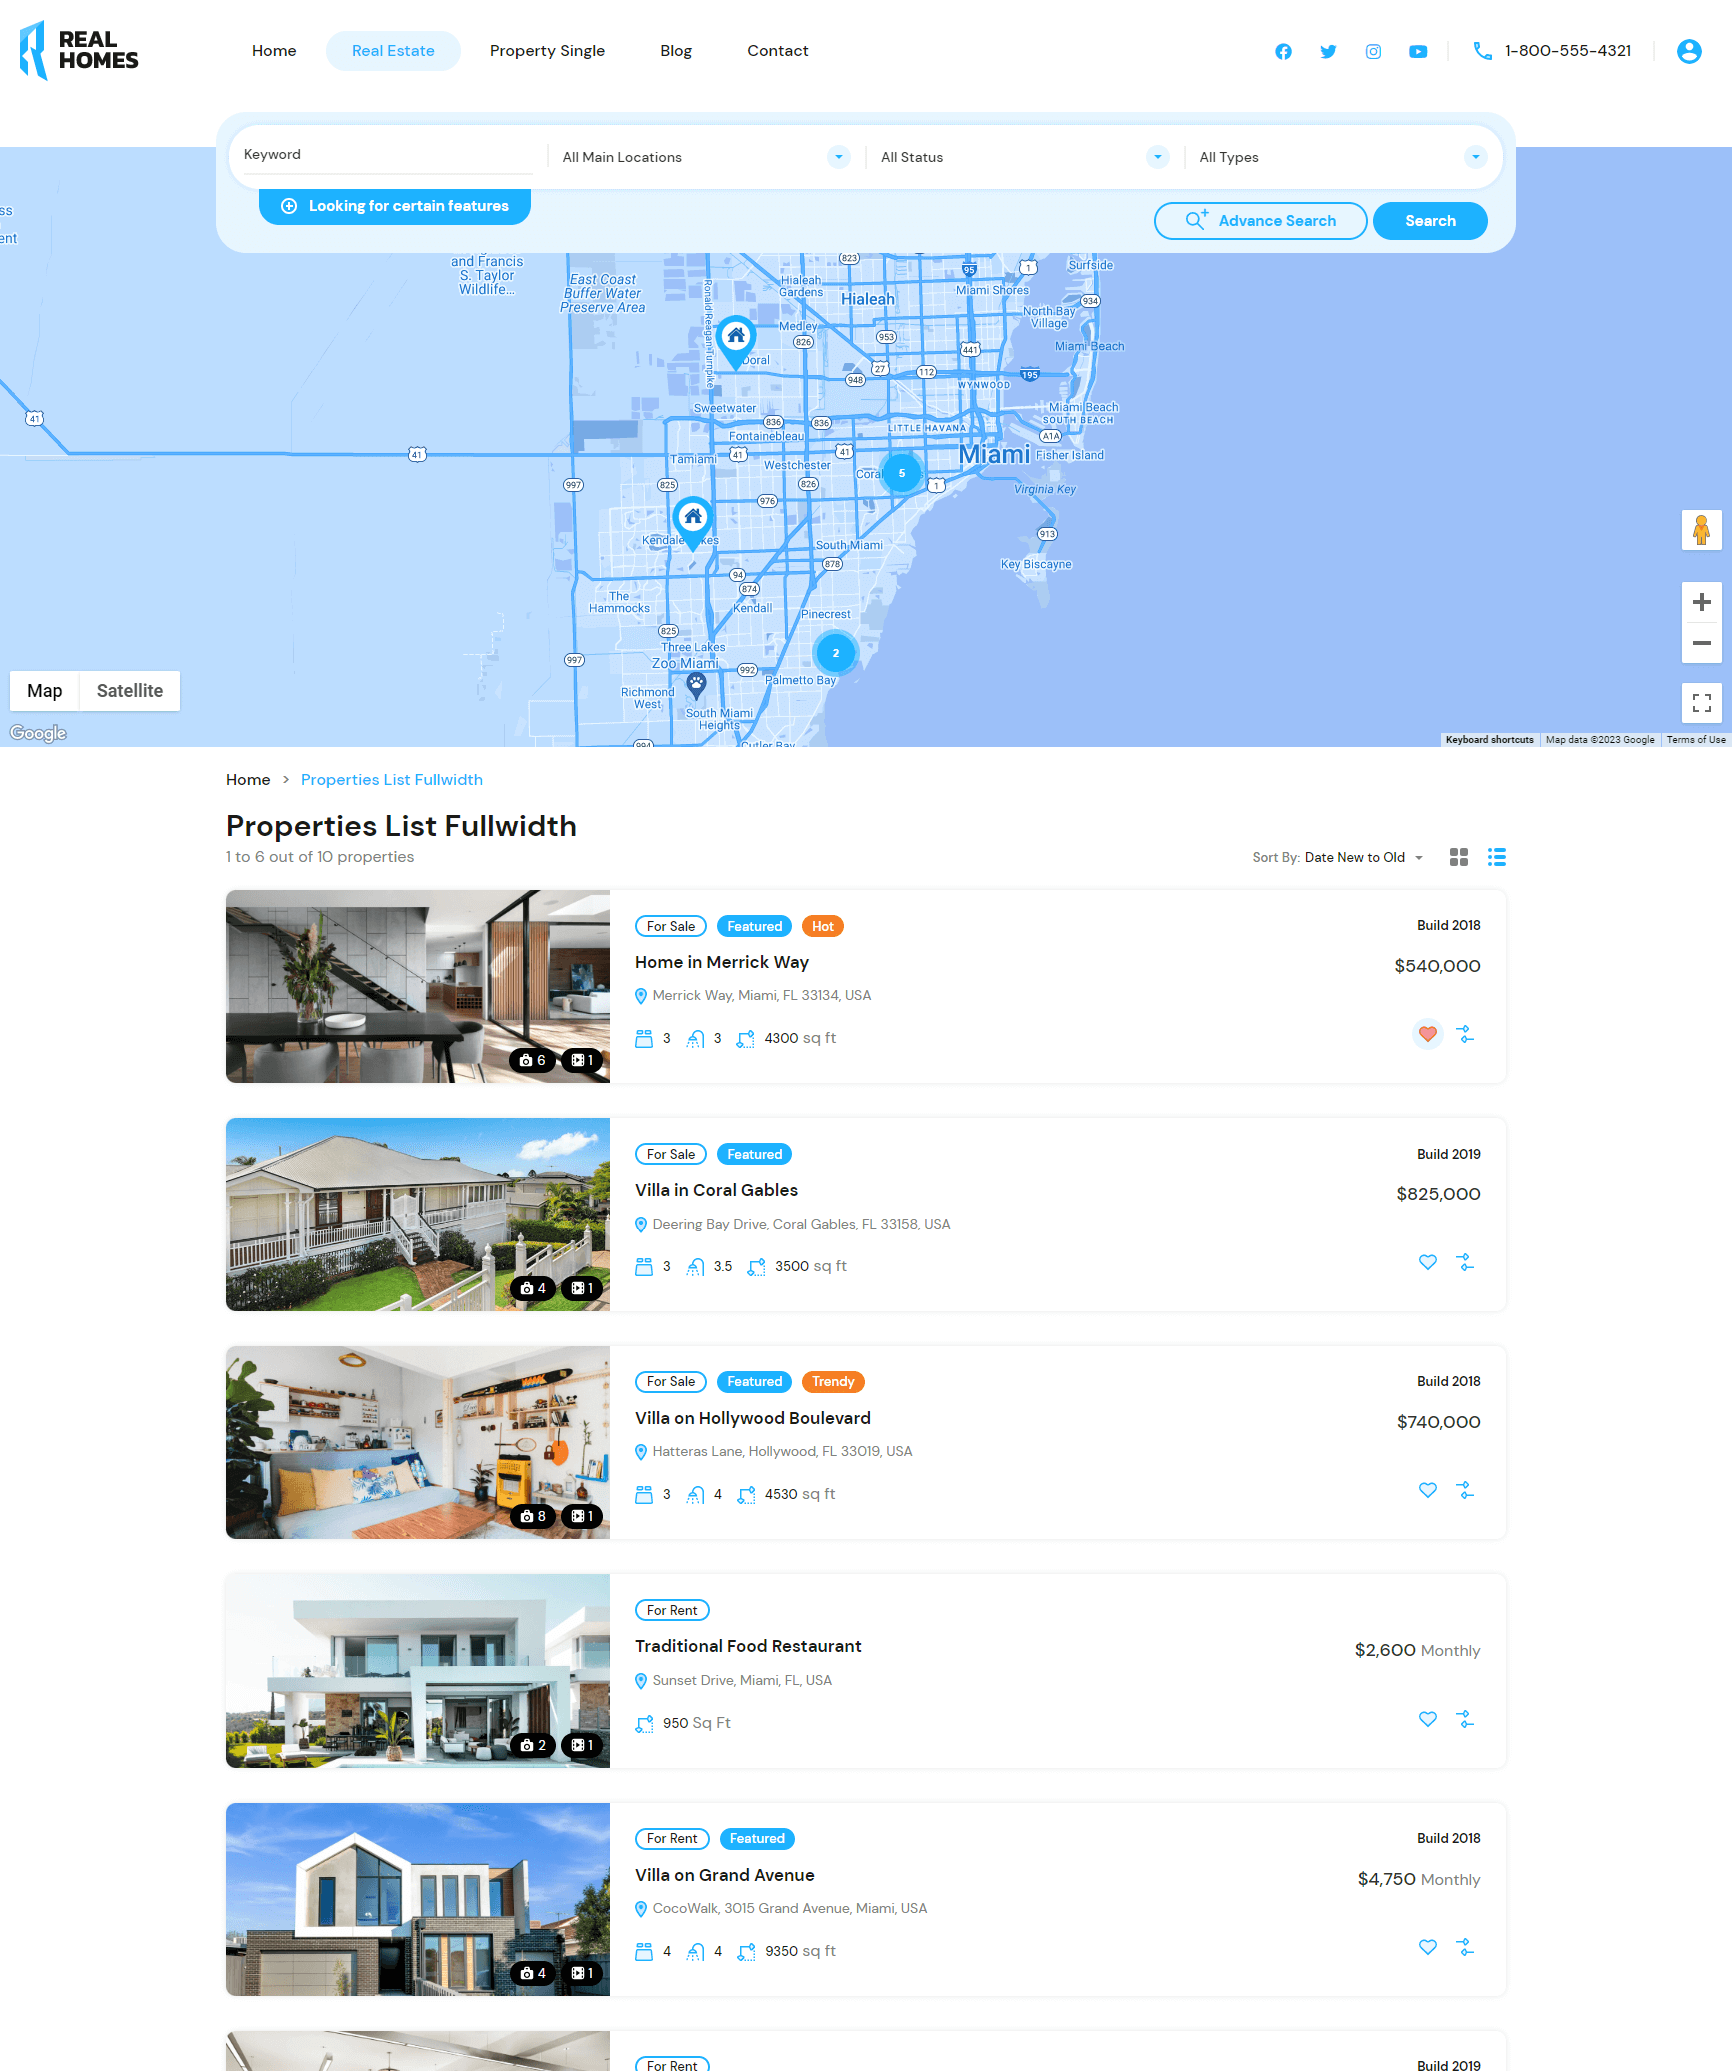This screenshot has width=1732, height=2071.
Task: Favorite Villa on Grand Avenue heart
Action: coord(1428,1947)
